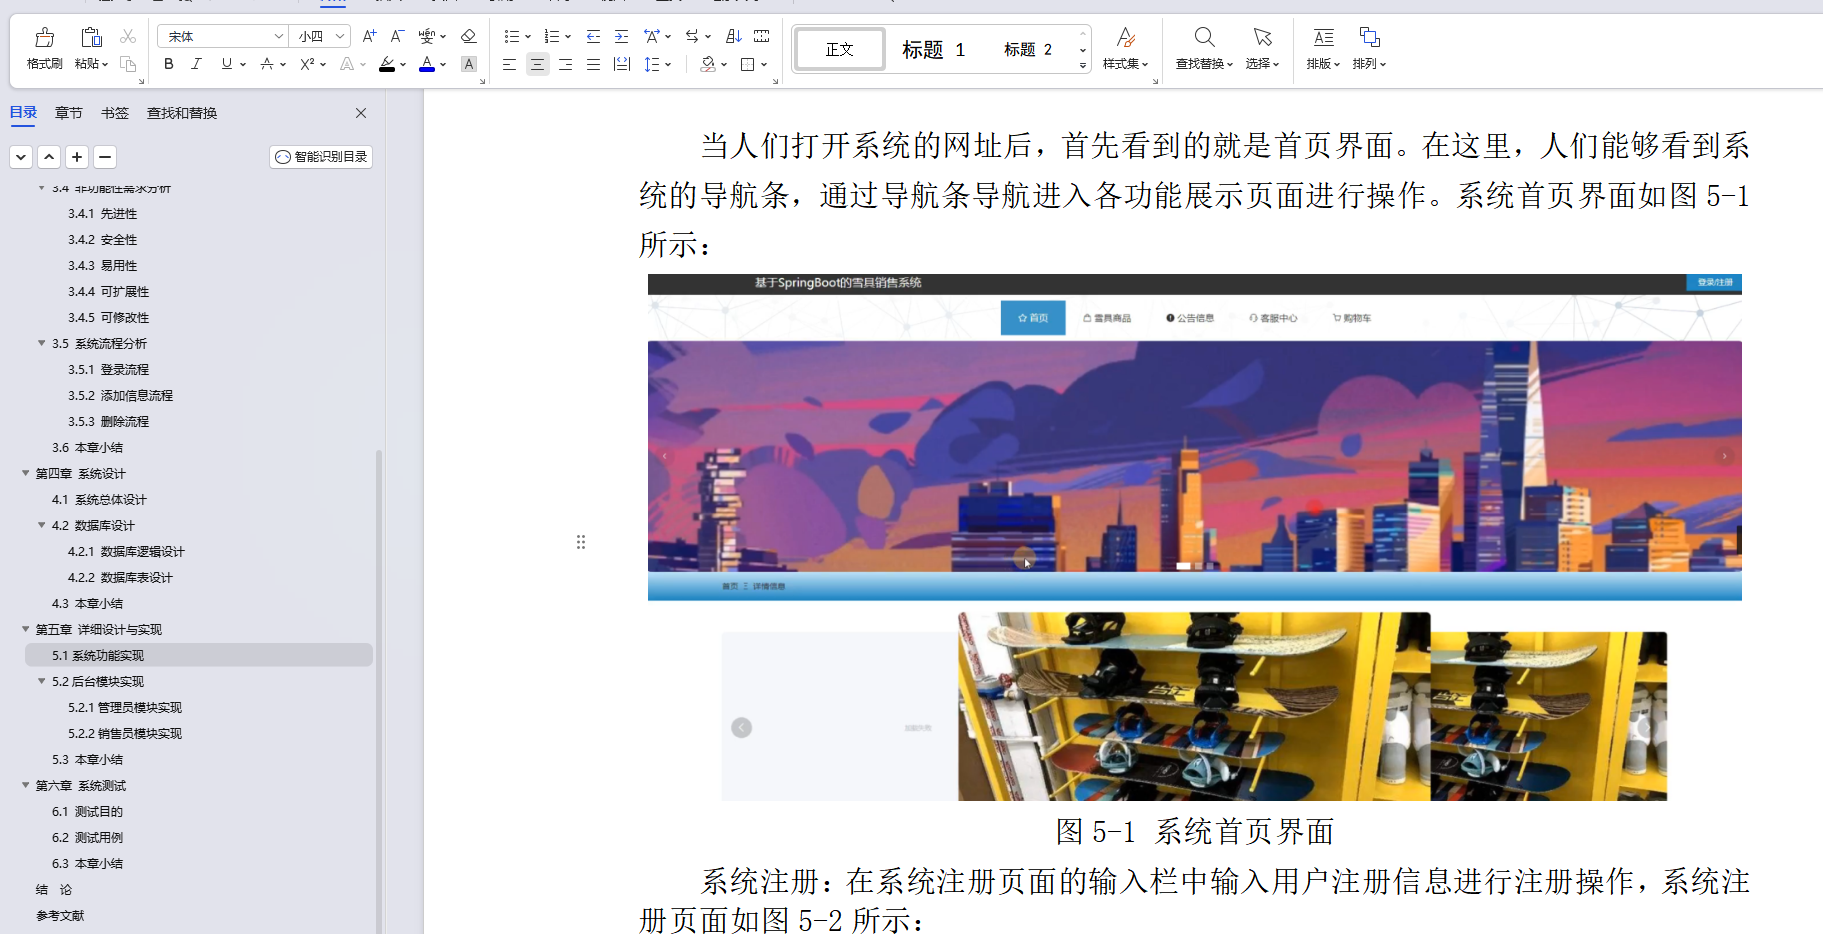Viewport: 1823px width, 934px height.
Task: Click the bulleted list icon
Action: [x=512, y=36]
